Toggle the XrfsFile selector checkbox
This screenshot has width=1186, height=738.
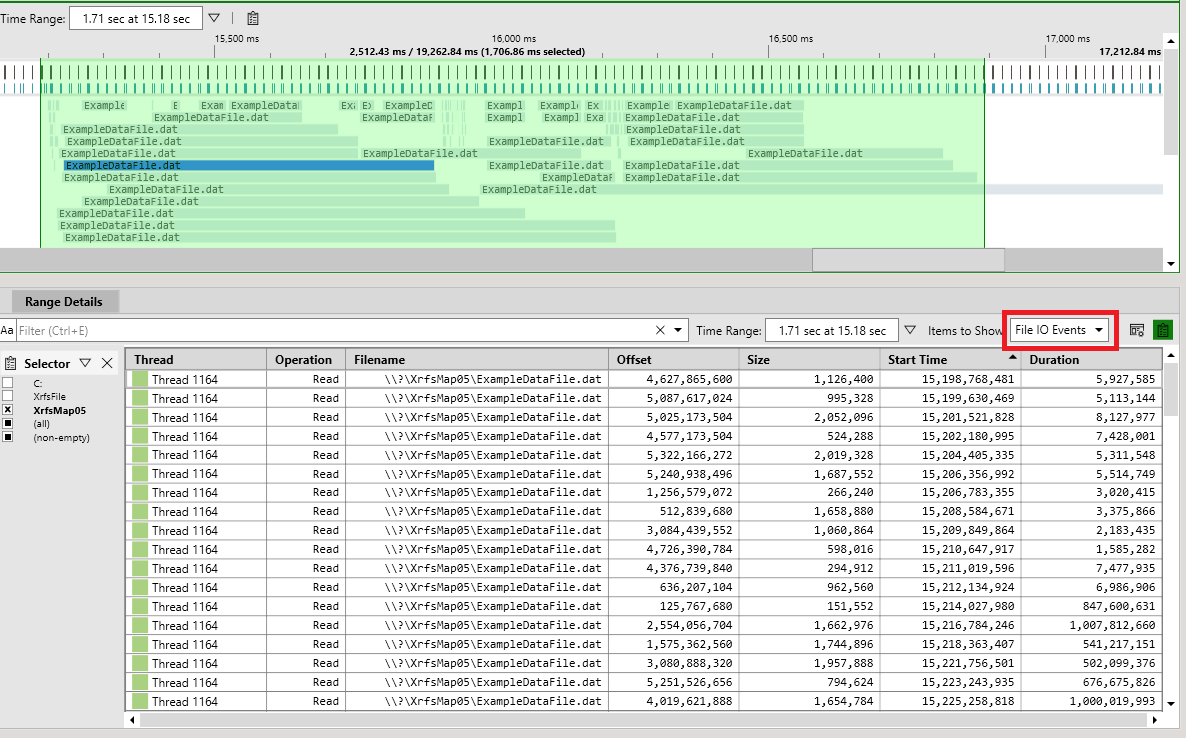[x=8, y=396]
